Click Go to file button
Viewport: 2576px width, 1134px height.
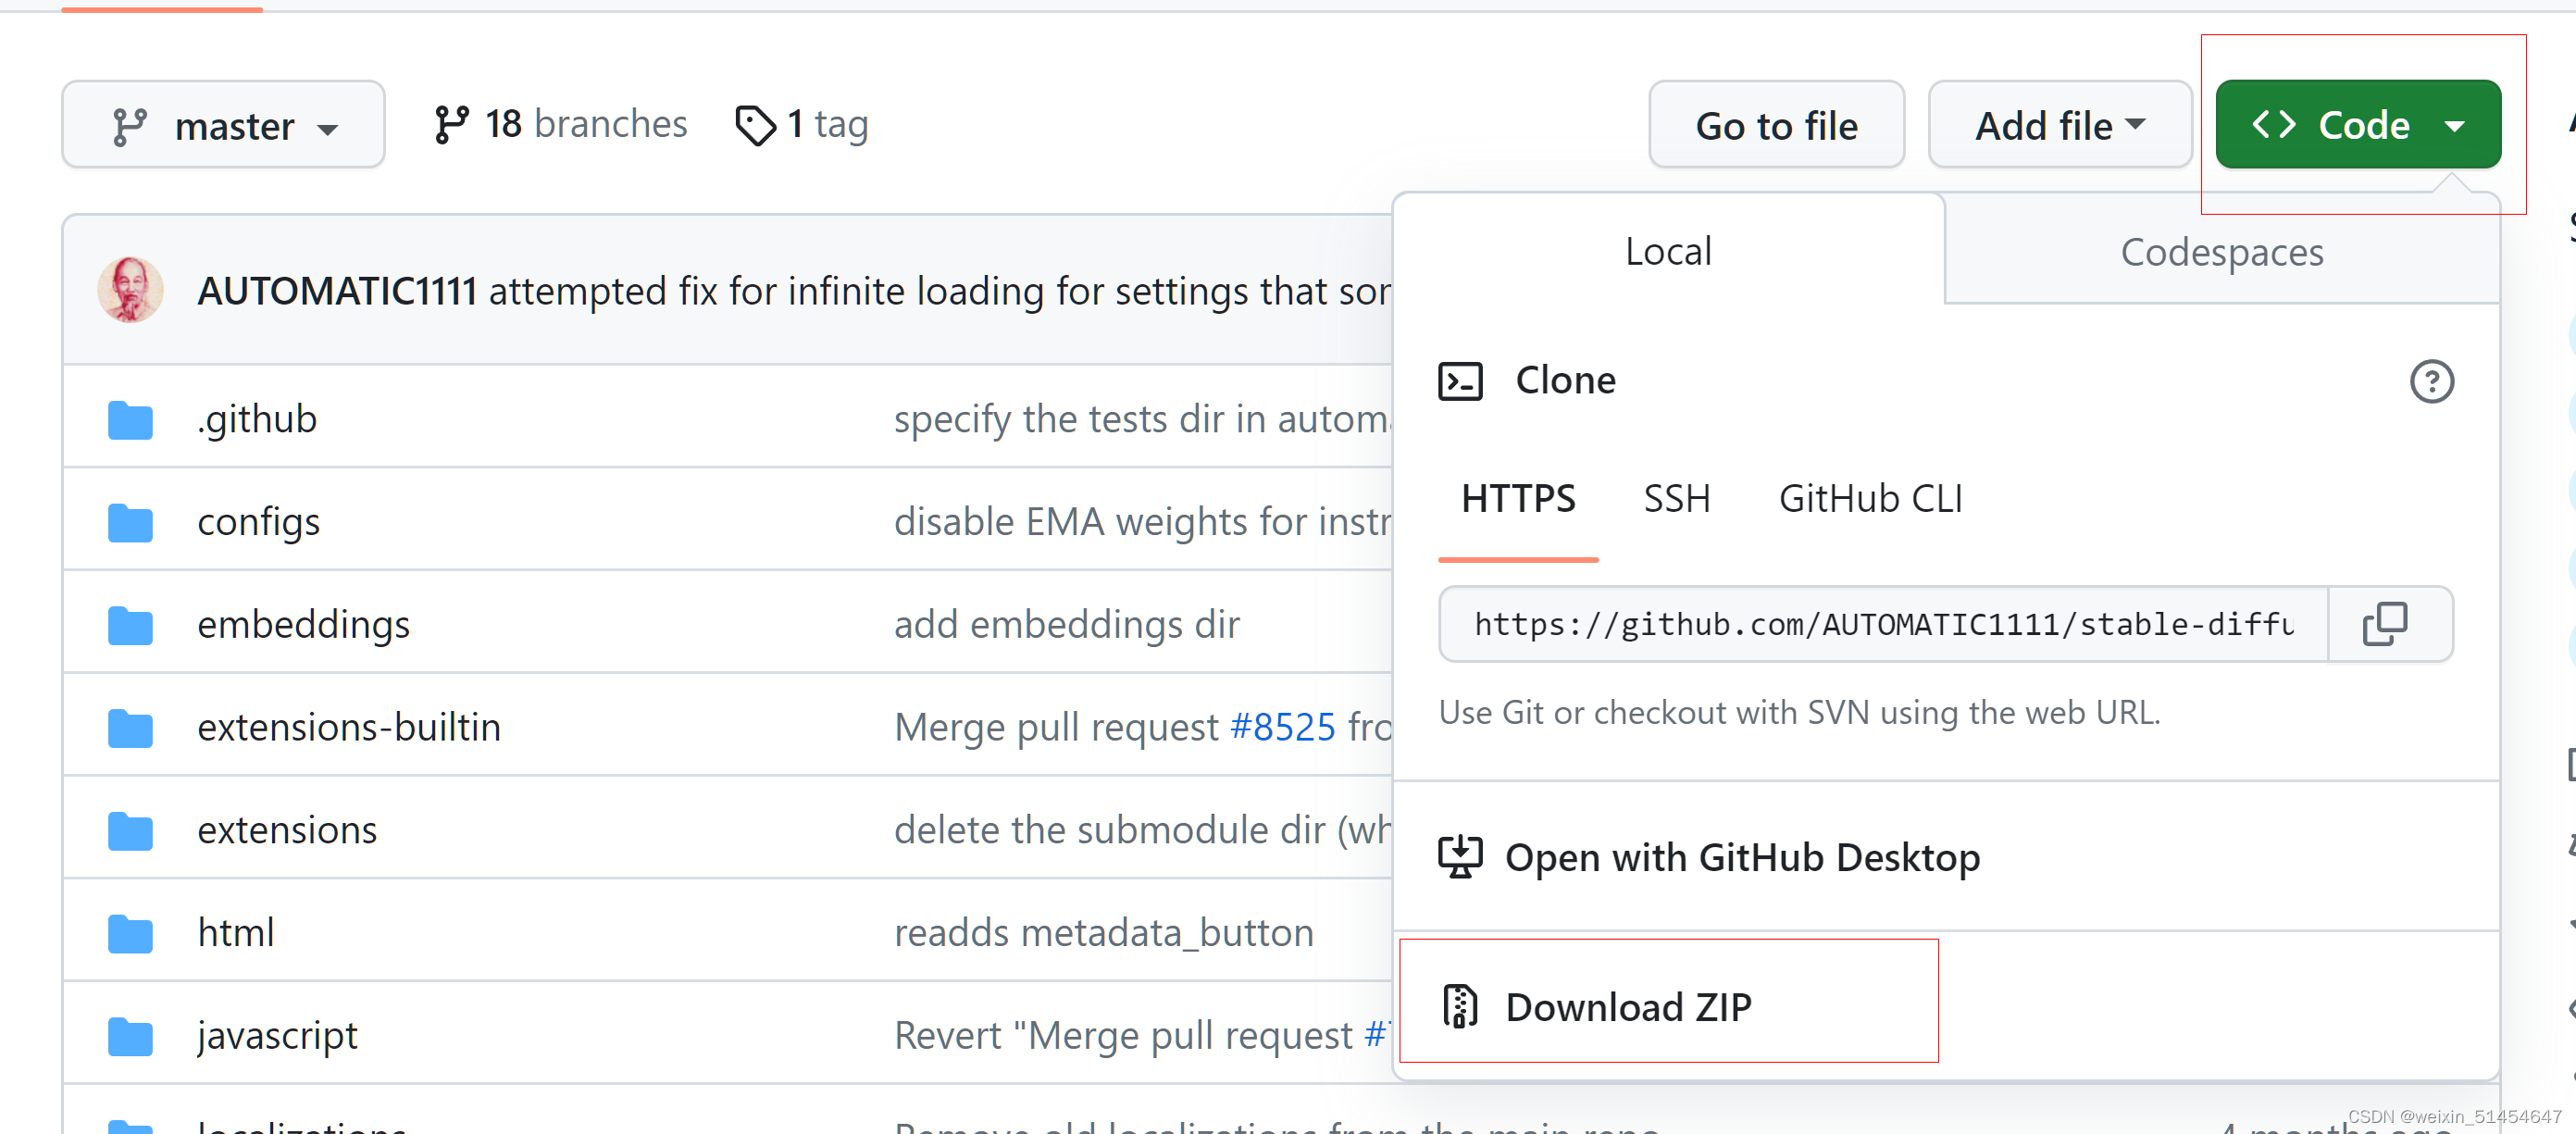coord(1776,123)
